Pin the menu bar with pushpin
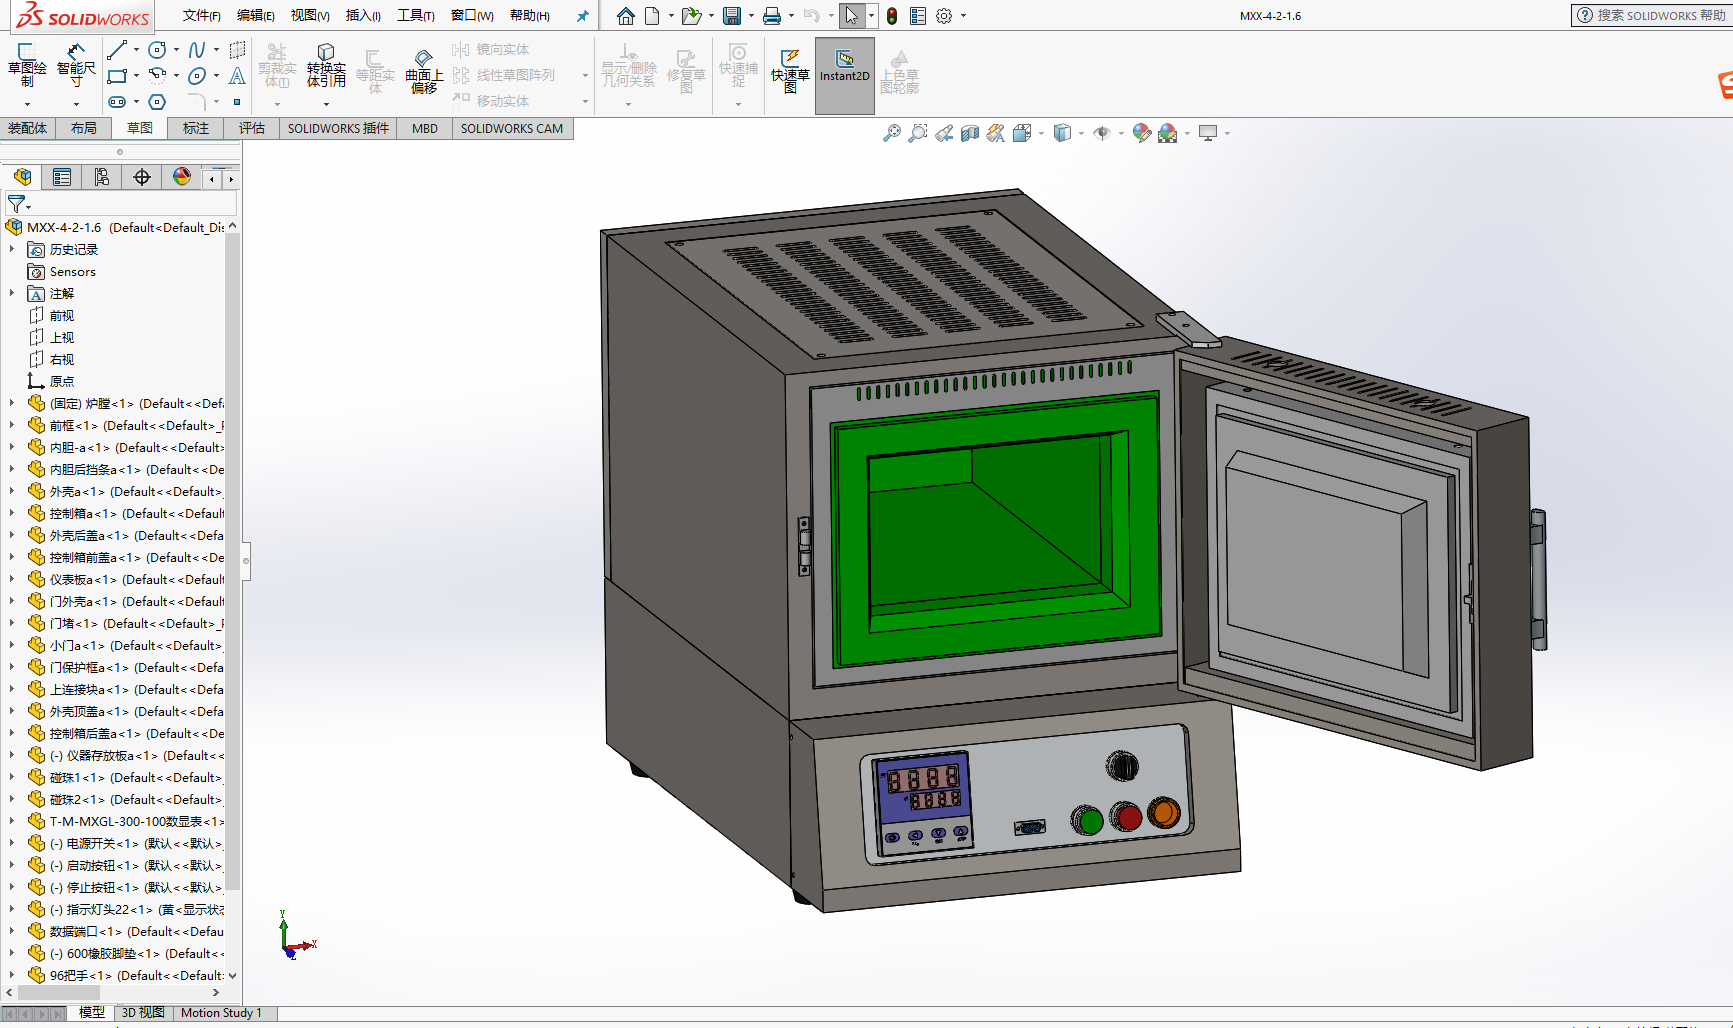This screenshot has width=1733, height=1028. click(582, 16)
